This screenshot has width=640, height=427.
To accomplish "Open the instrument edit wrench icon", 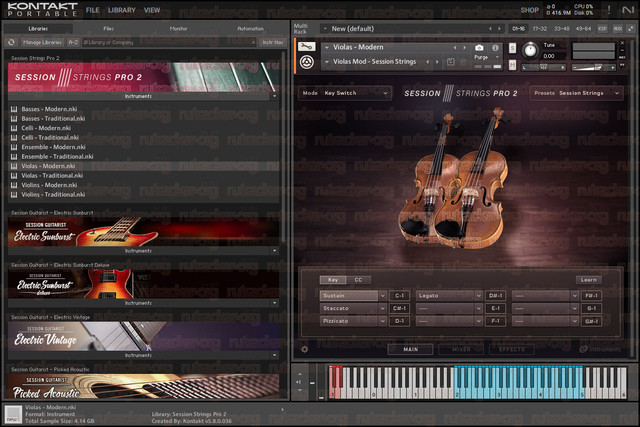I will [x=307, y=47].
